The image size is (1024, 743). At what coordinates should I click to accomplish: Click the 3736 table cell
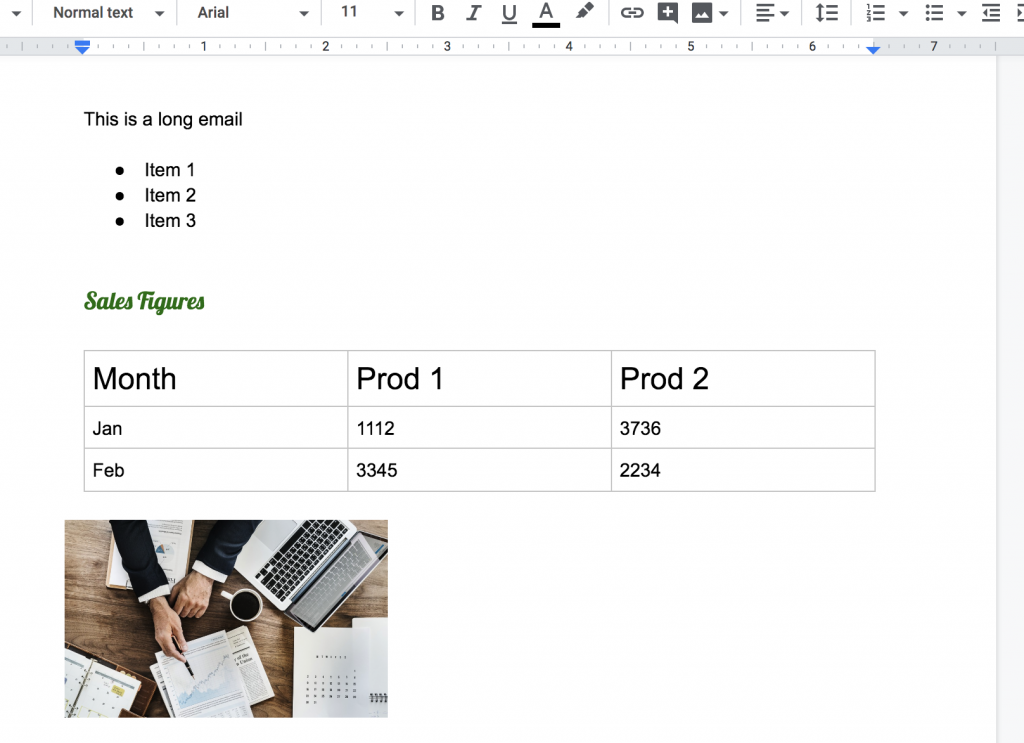[743, 428]
